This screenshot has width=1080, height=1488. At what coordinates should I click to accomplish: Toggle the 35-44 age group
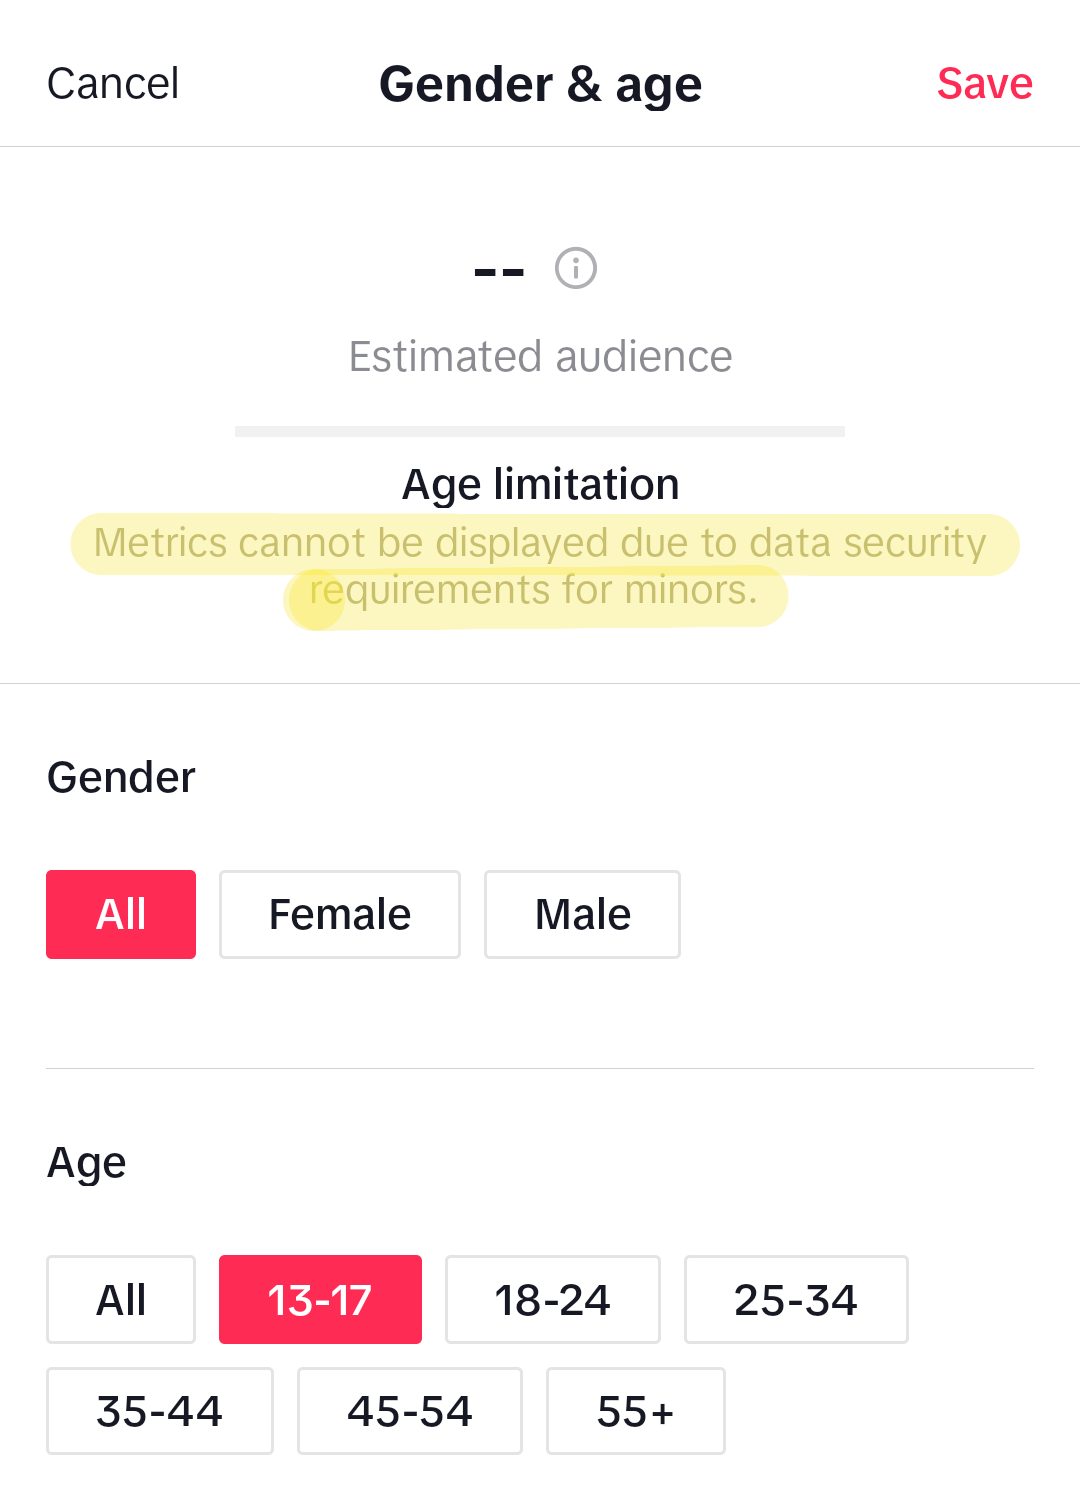160,1411
